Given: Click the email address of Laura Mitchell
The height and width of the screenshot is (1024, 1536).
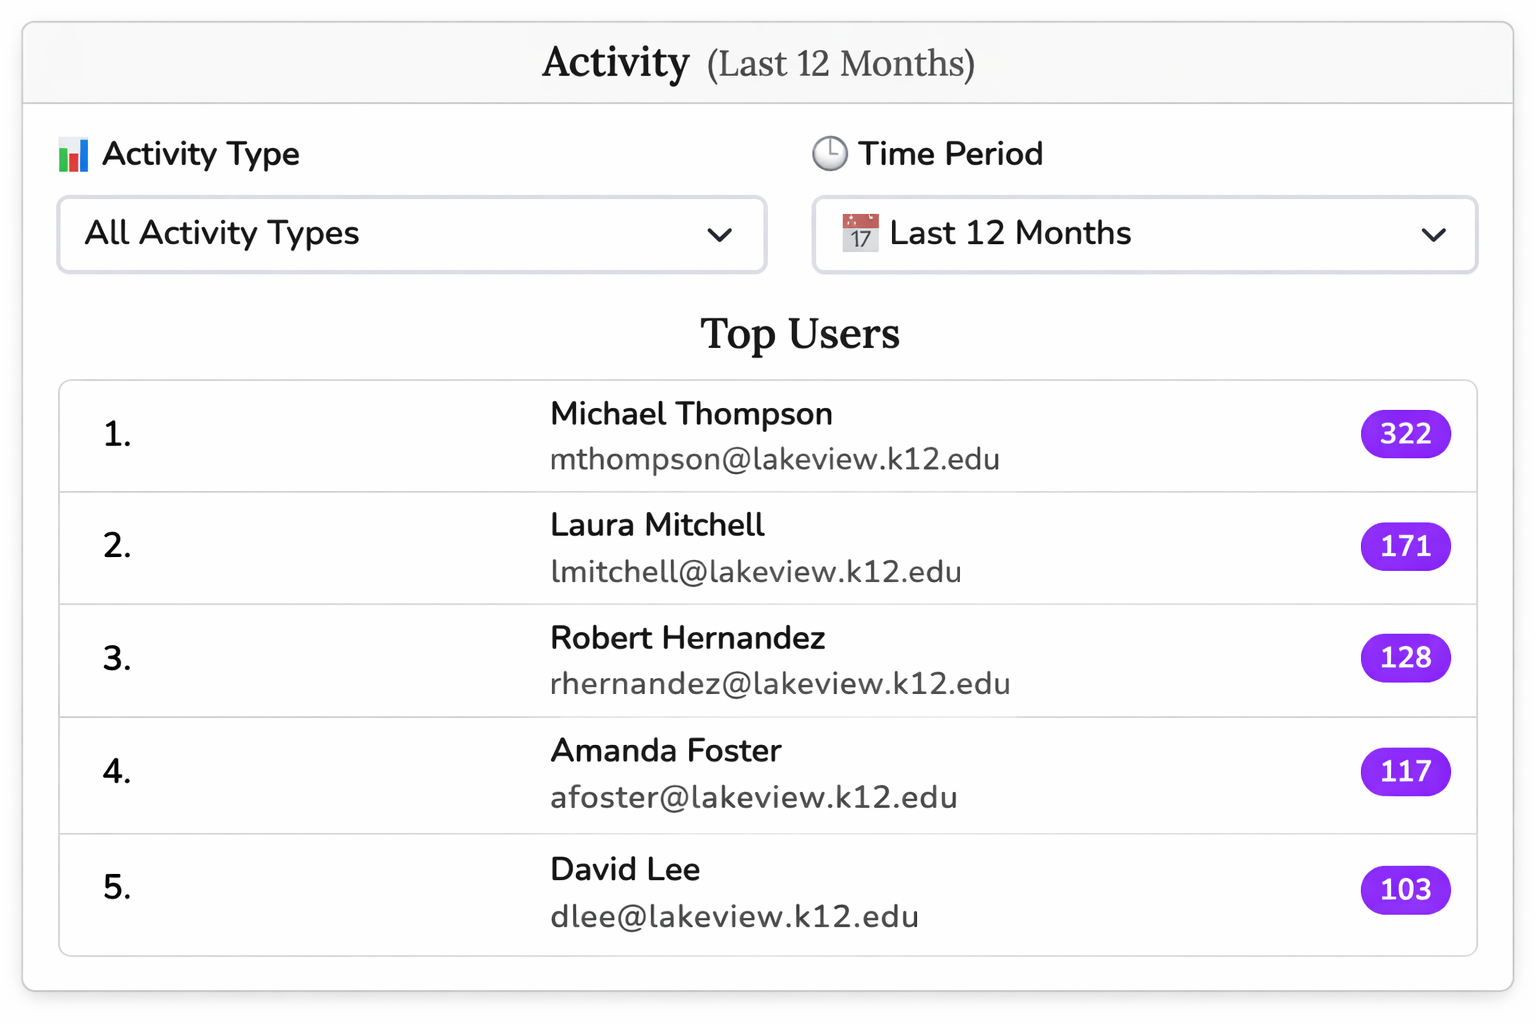Looking at the screenshot, I should tap(756, 571).
